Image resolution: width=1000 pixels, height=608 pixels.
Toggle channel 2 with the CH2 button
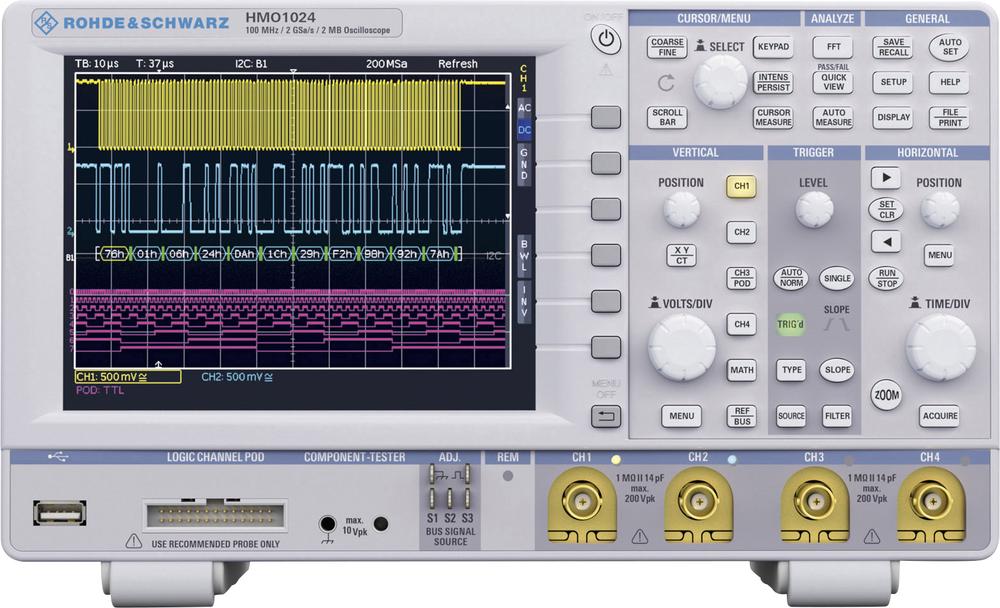pos(742,232)
